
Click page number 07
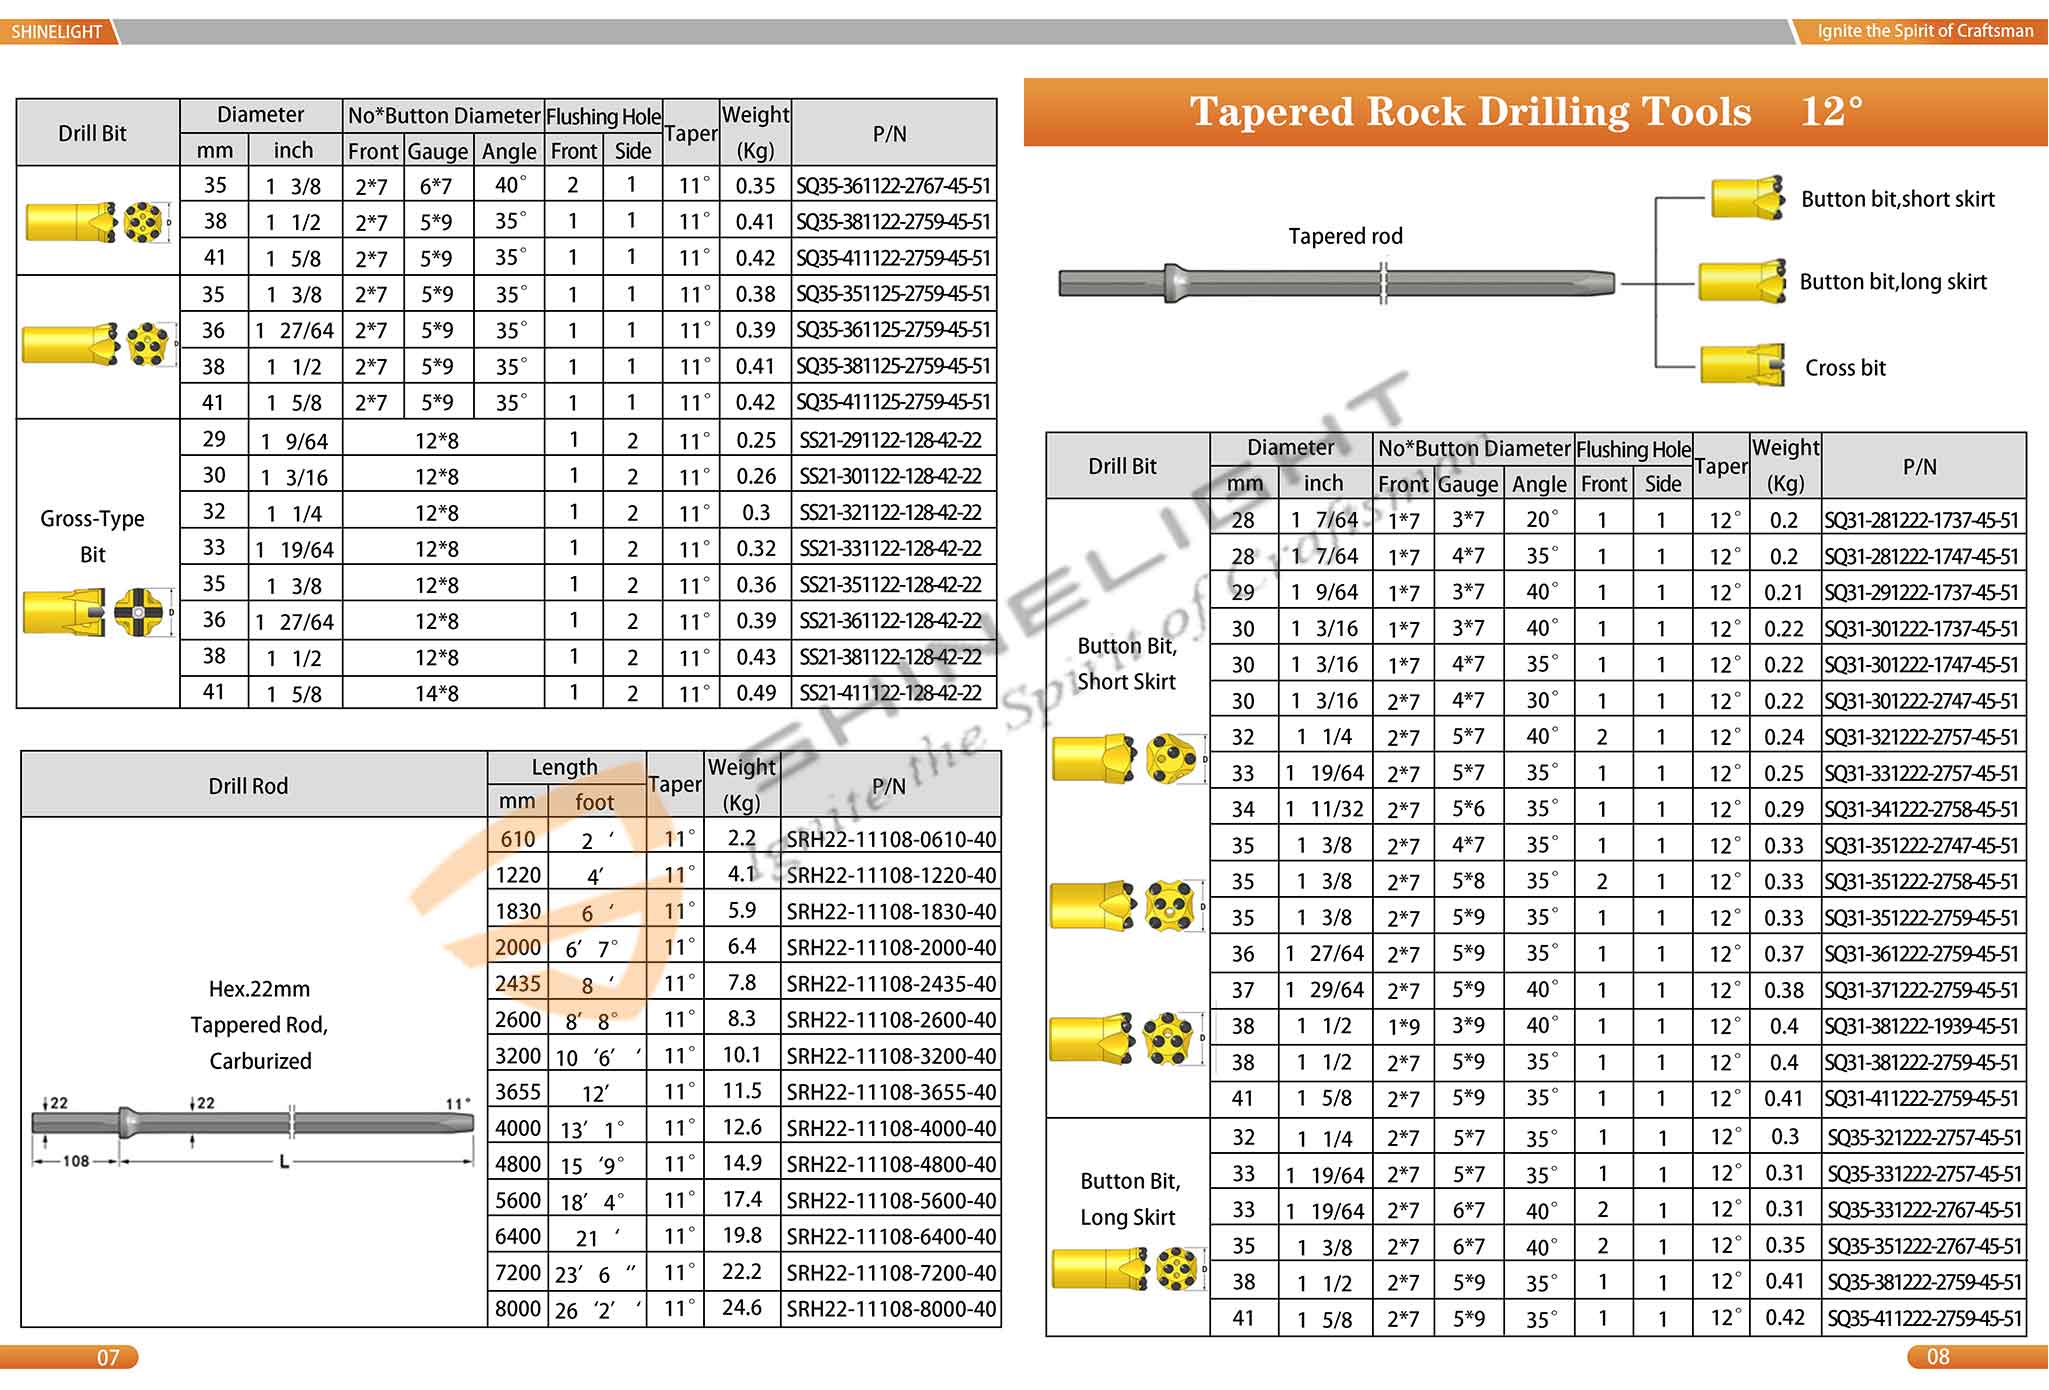tap(108, 1357)
